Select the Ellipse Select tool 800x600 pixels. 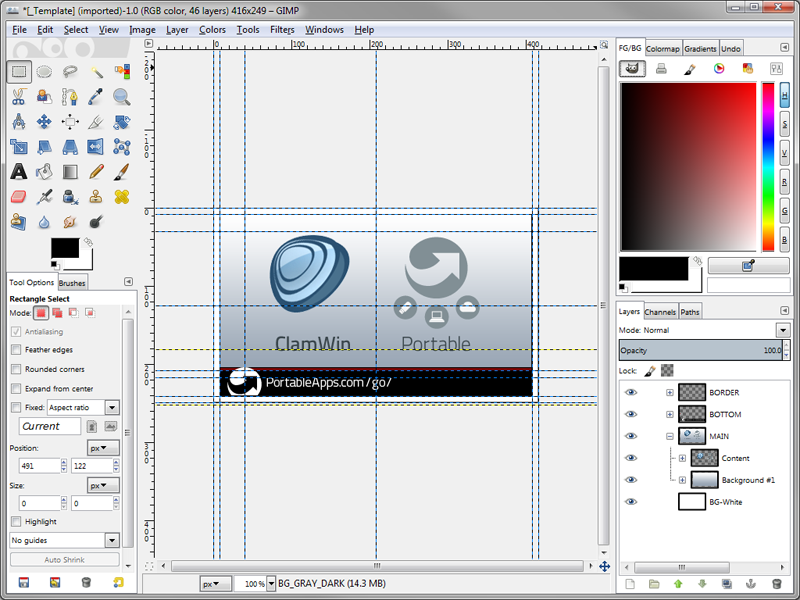click(44, 72)
